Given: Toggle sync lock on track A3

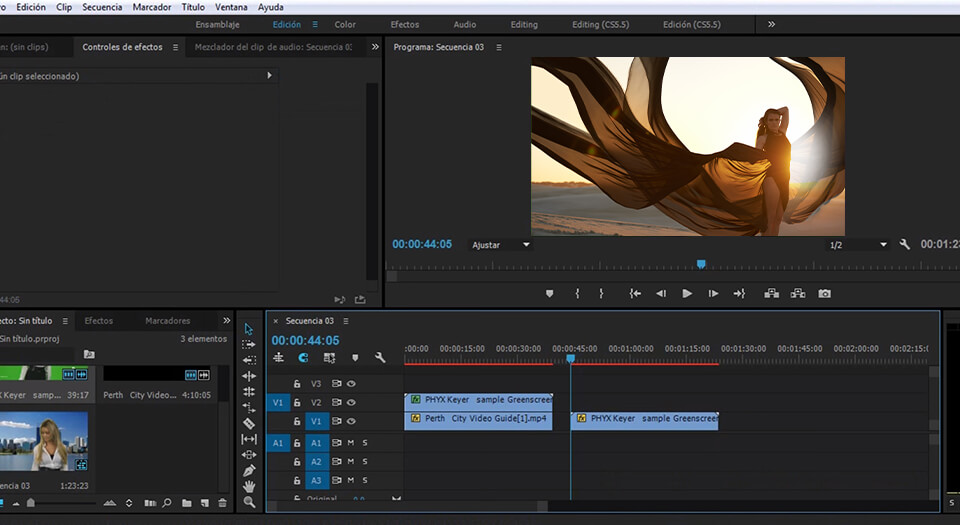Looking at the screenshot, I should (x=336, y=480).
